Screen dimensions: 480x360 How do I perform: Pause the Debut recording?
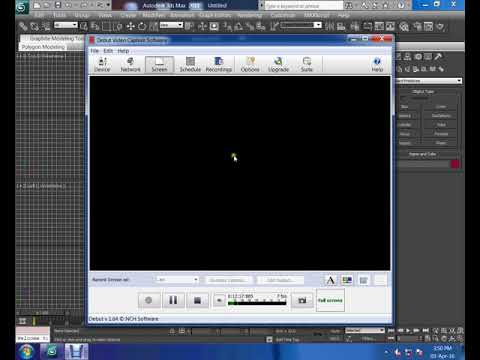tap(173, 300)
